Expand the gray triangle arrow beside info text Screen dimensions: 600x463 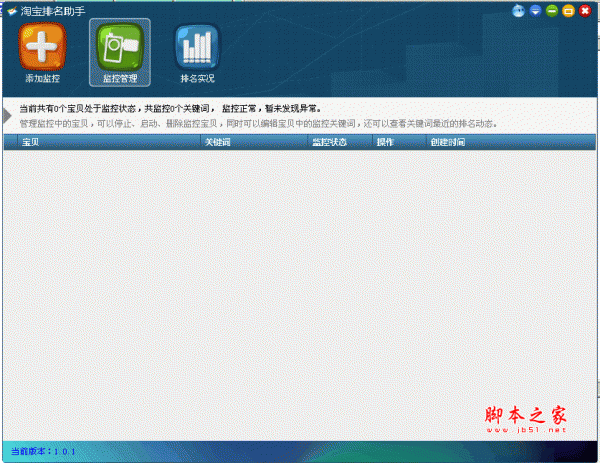click(7, 116)
